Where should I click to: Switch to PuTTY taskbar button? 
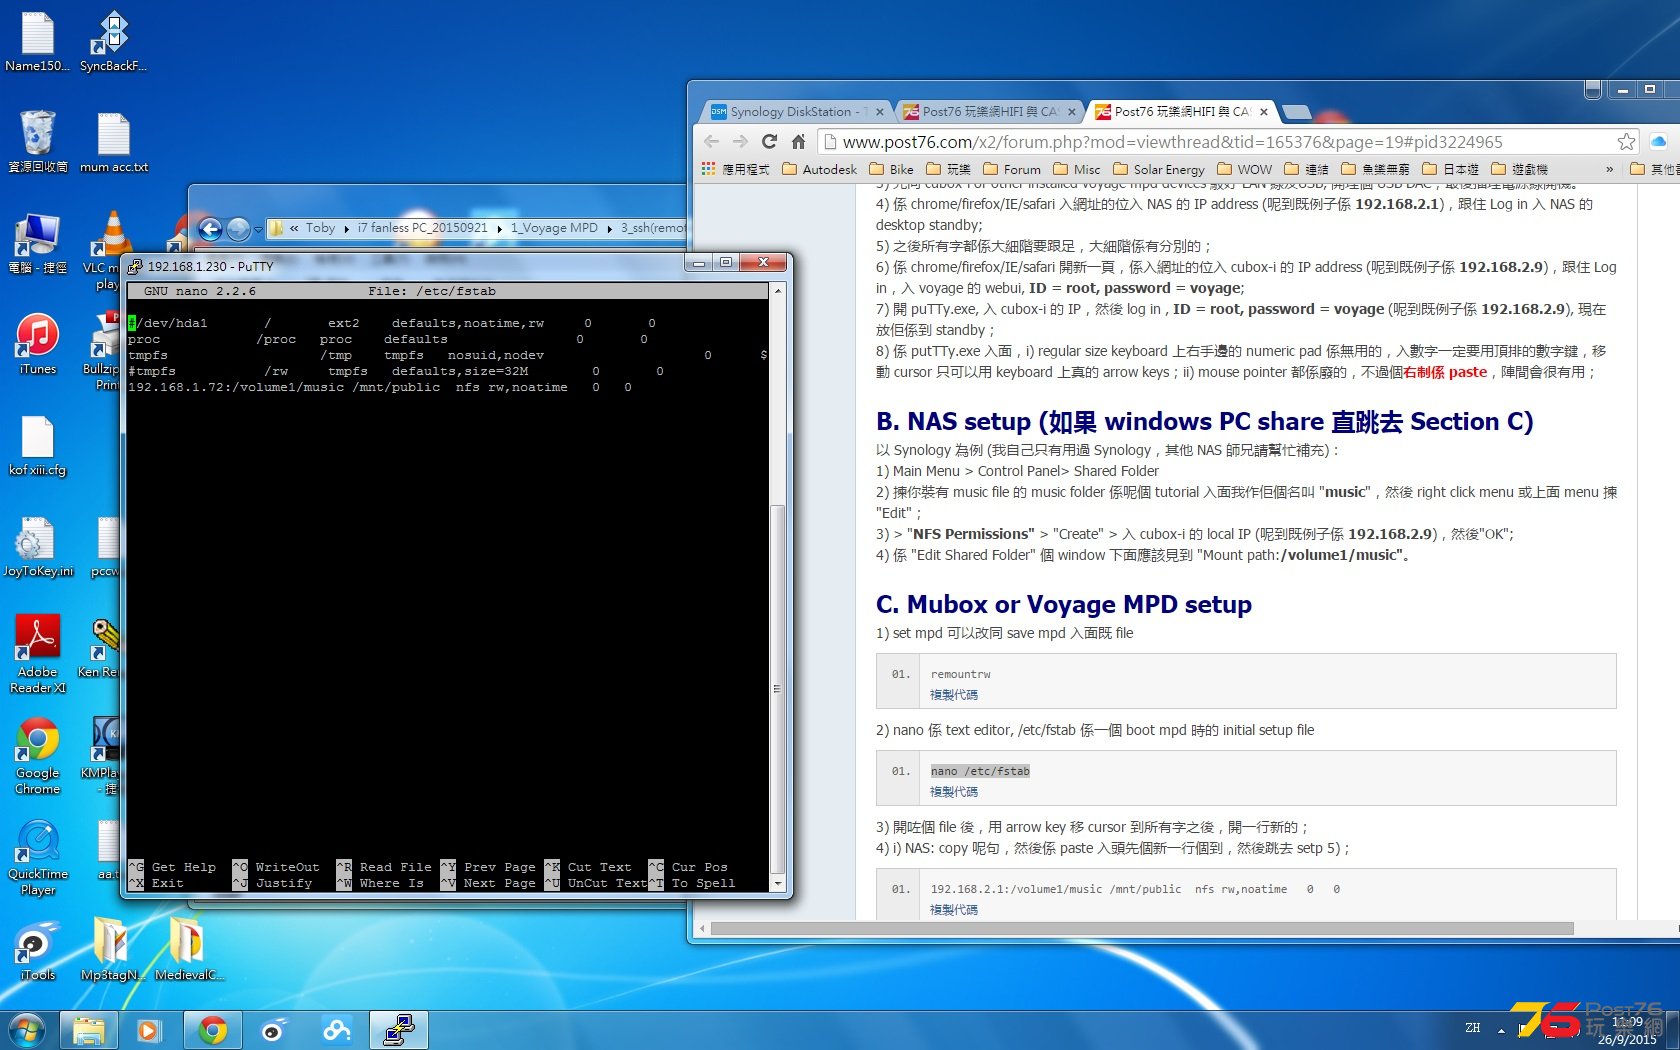[x=399, y=1030]
